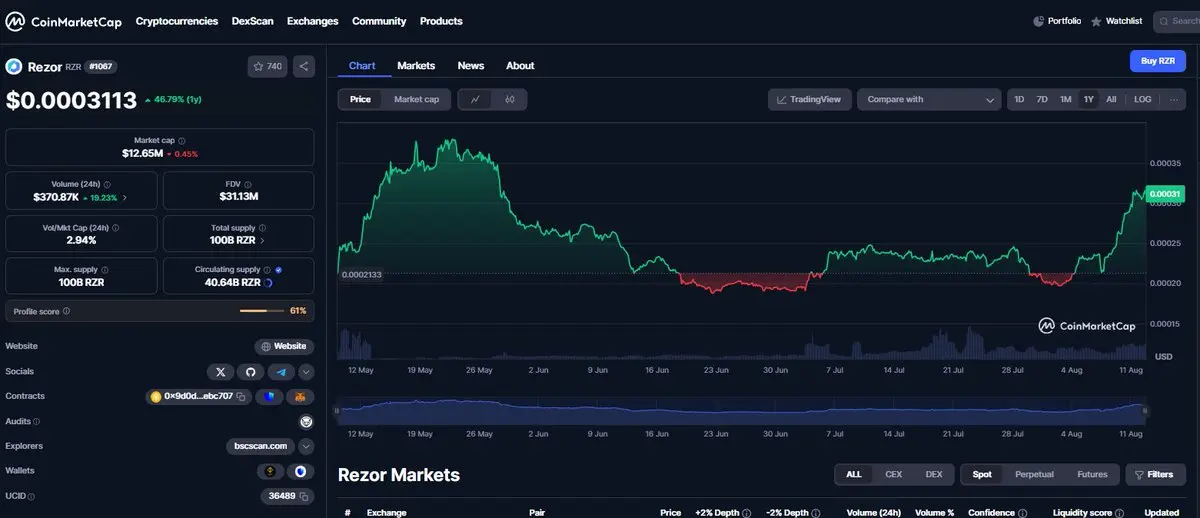Open the Exchanges menu
The width and height of the screenshot is (1200, 518).
click(x=312, y=21)
